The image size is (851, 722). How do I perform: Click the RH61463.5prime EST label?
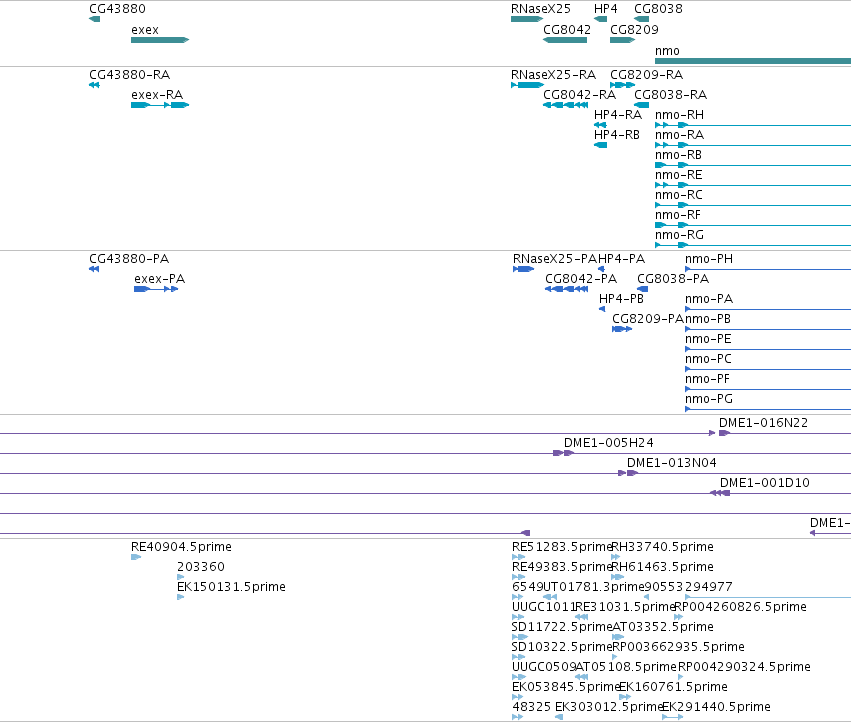[663, 567]
